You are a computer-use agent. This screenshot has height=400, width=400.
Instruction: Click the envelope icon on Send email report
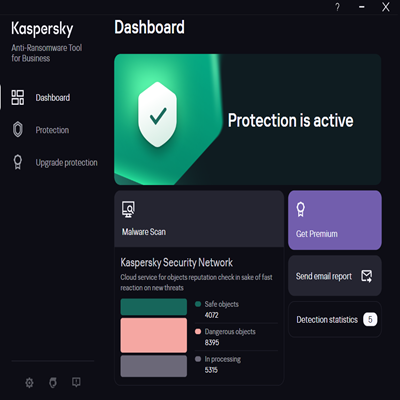pos(367,276)
